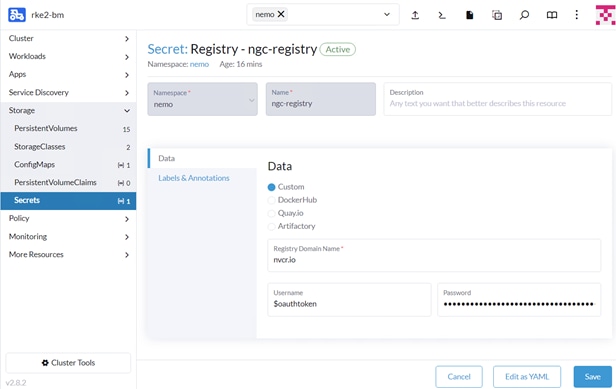Select the Quay.io radio option
Image resolution: width=616 pixels, height=389 pixels.
(271, 213)
